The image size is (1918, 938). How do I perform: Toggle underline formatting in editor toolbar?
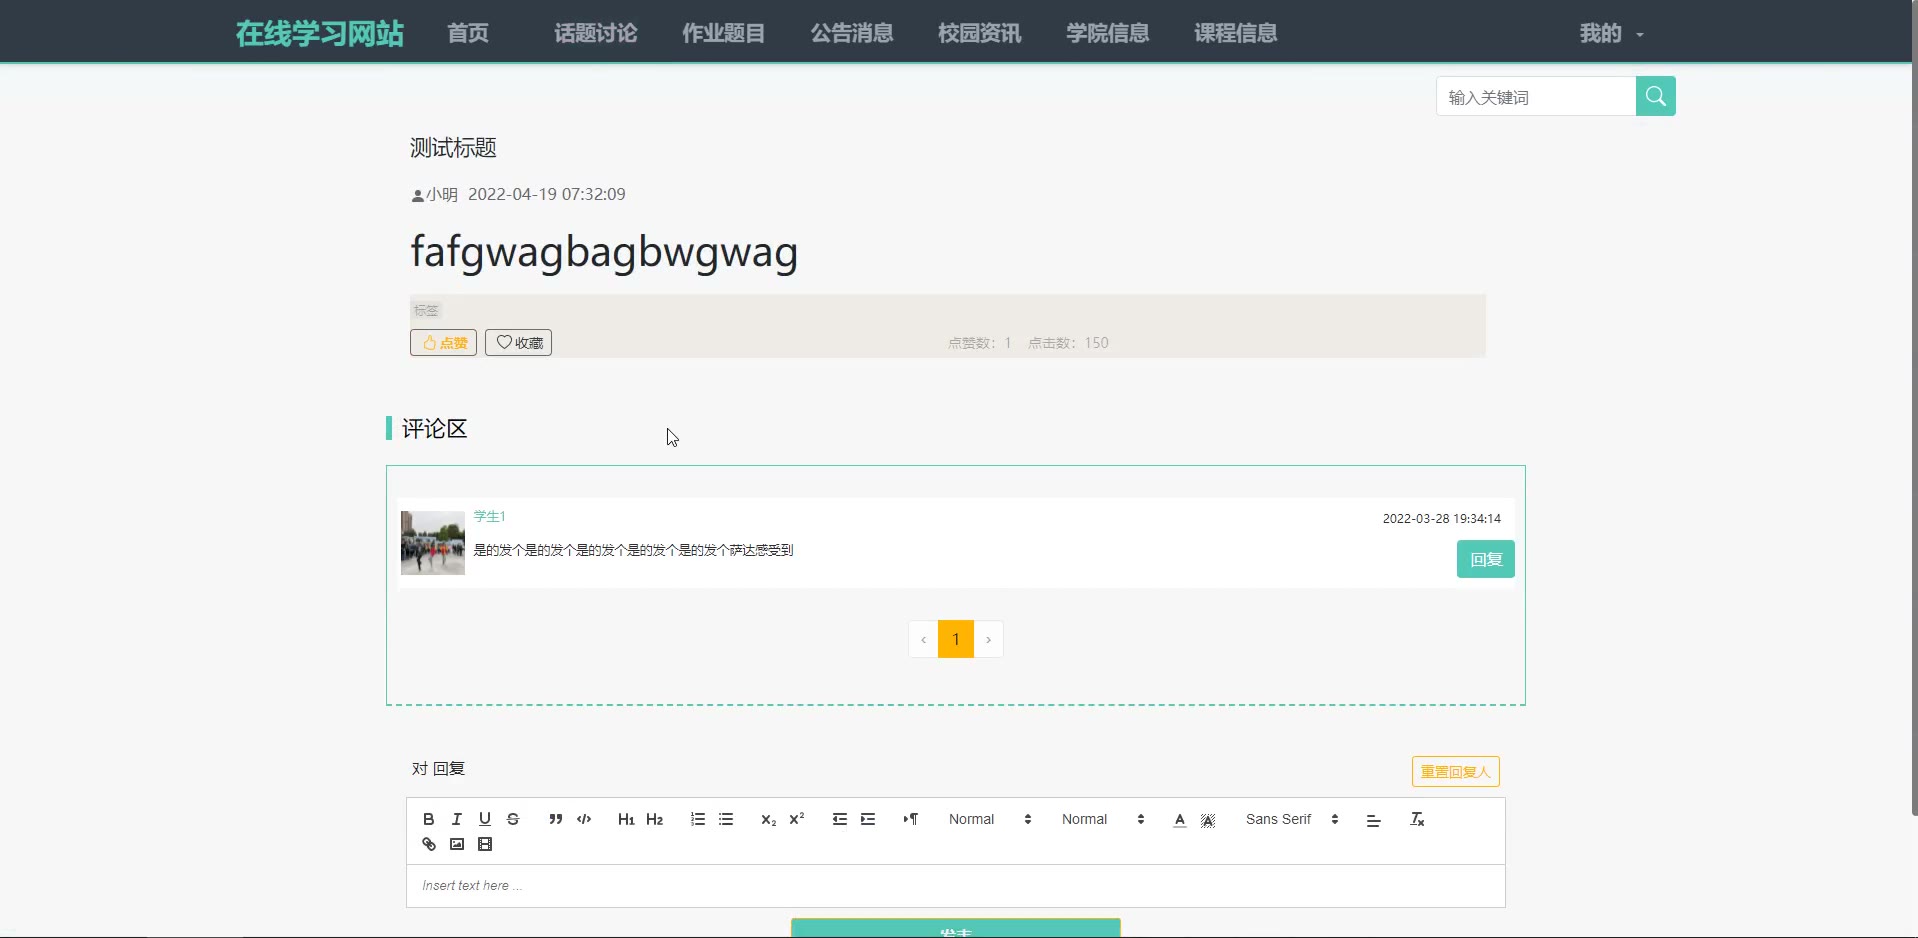[x=485, y=819]
